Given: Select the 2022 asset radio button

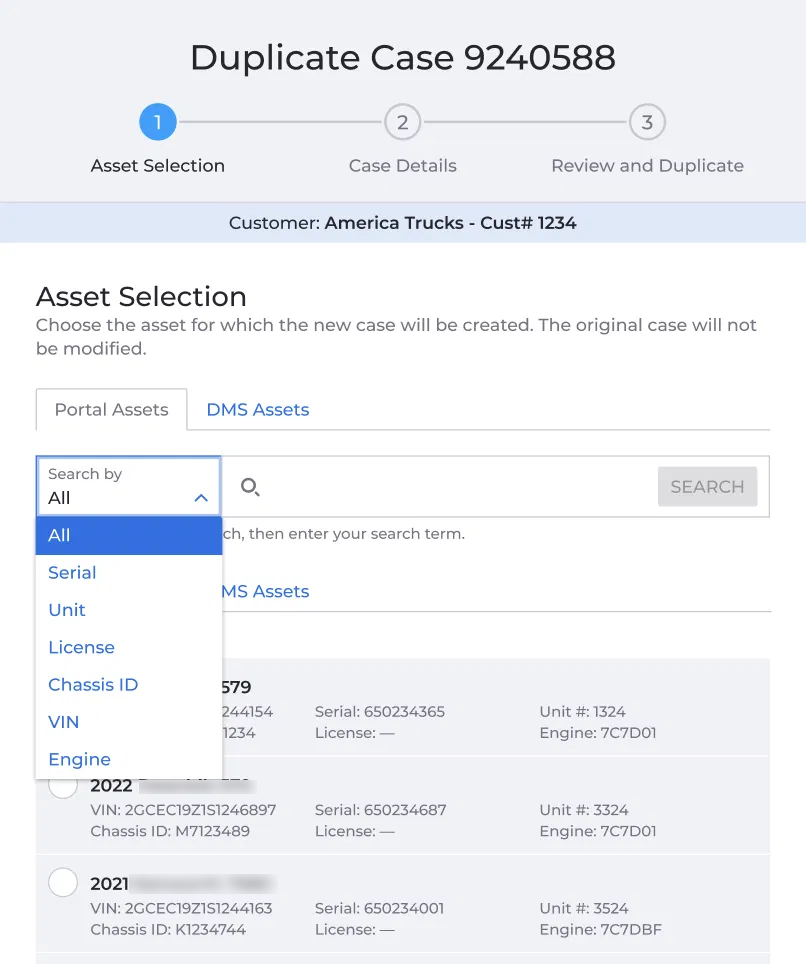Looking at the screenshot, I should pyautogui.click(x=63, y=785).
